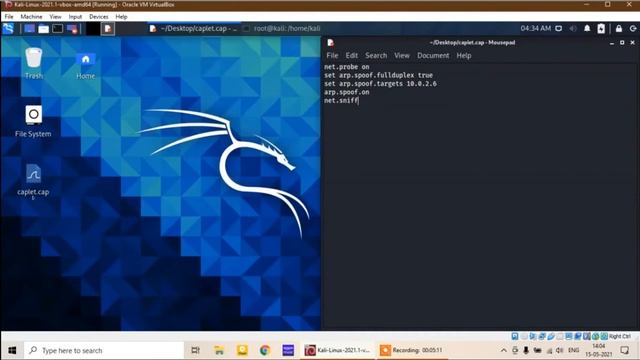Open the Kali applications menu icon

pyautogui.click(x=8, y=29)
